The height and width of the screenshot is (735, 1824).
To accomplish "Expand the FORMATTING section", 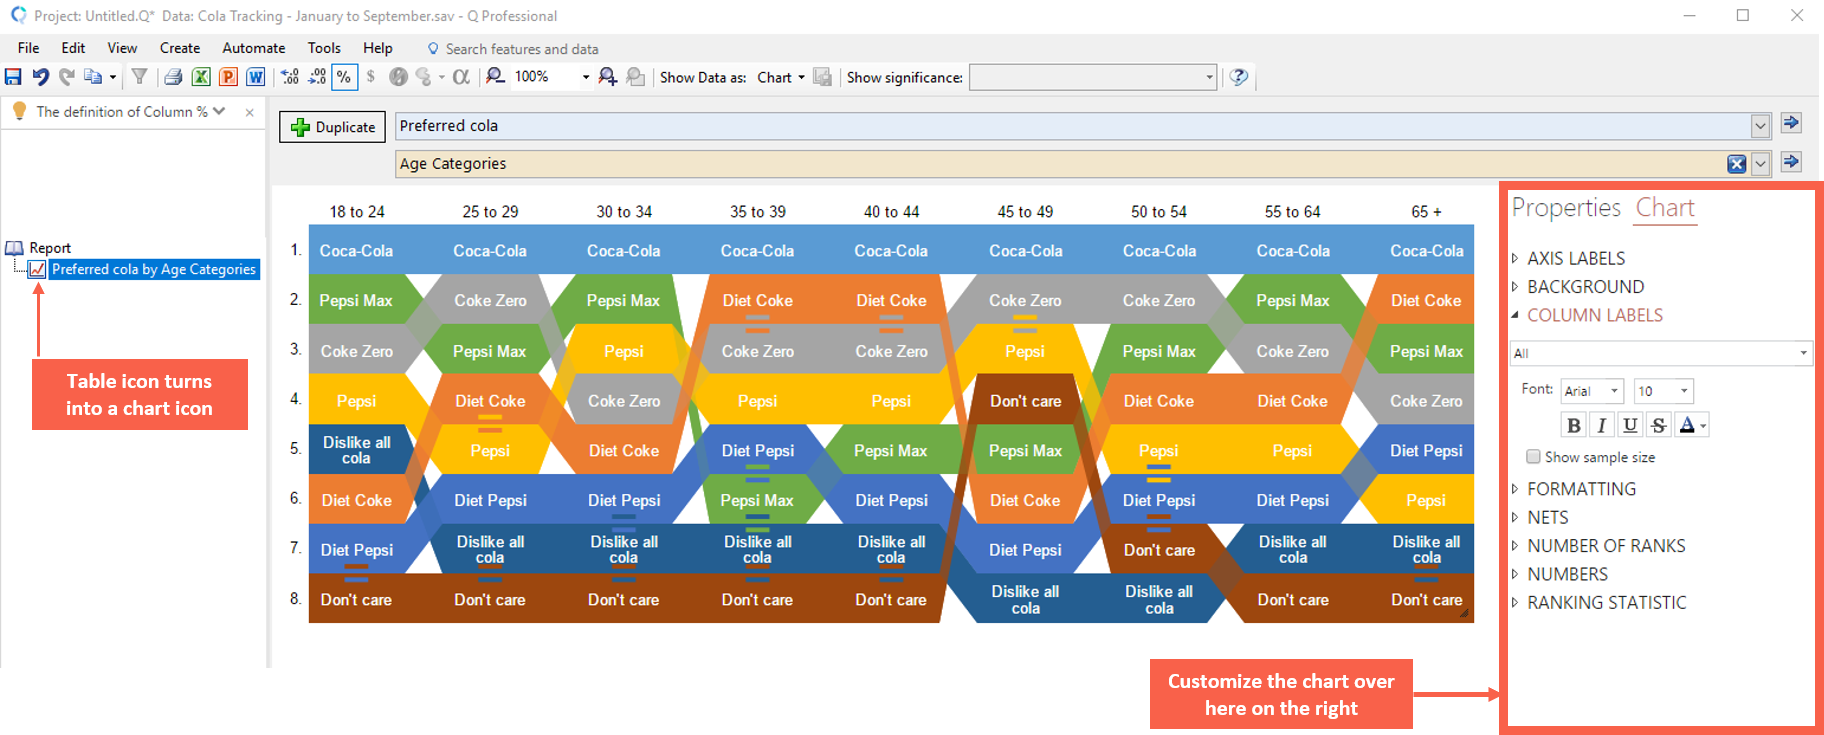I will click(1581, 489).
